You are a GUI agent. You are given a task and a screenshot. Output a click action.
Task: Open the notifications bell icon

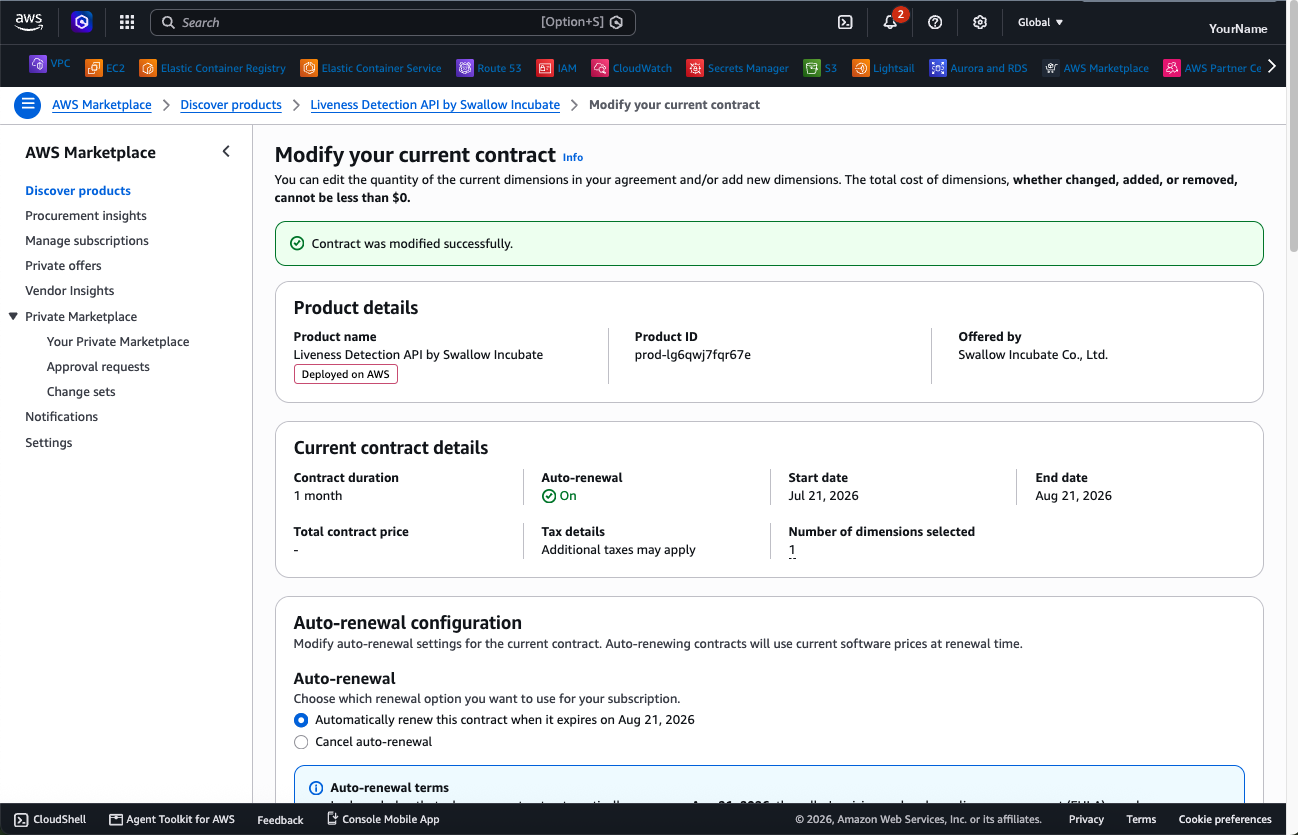[890, 22]
